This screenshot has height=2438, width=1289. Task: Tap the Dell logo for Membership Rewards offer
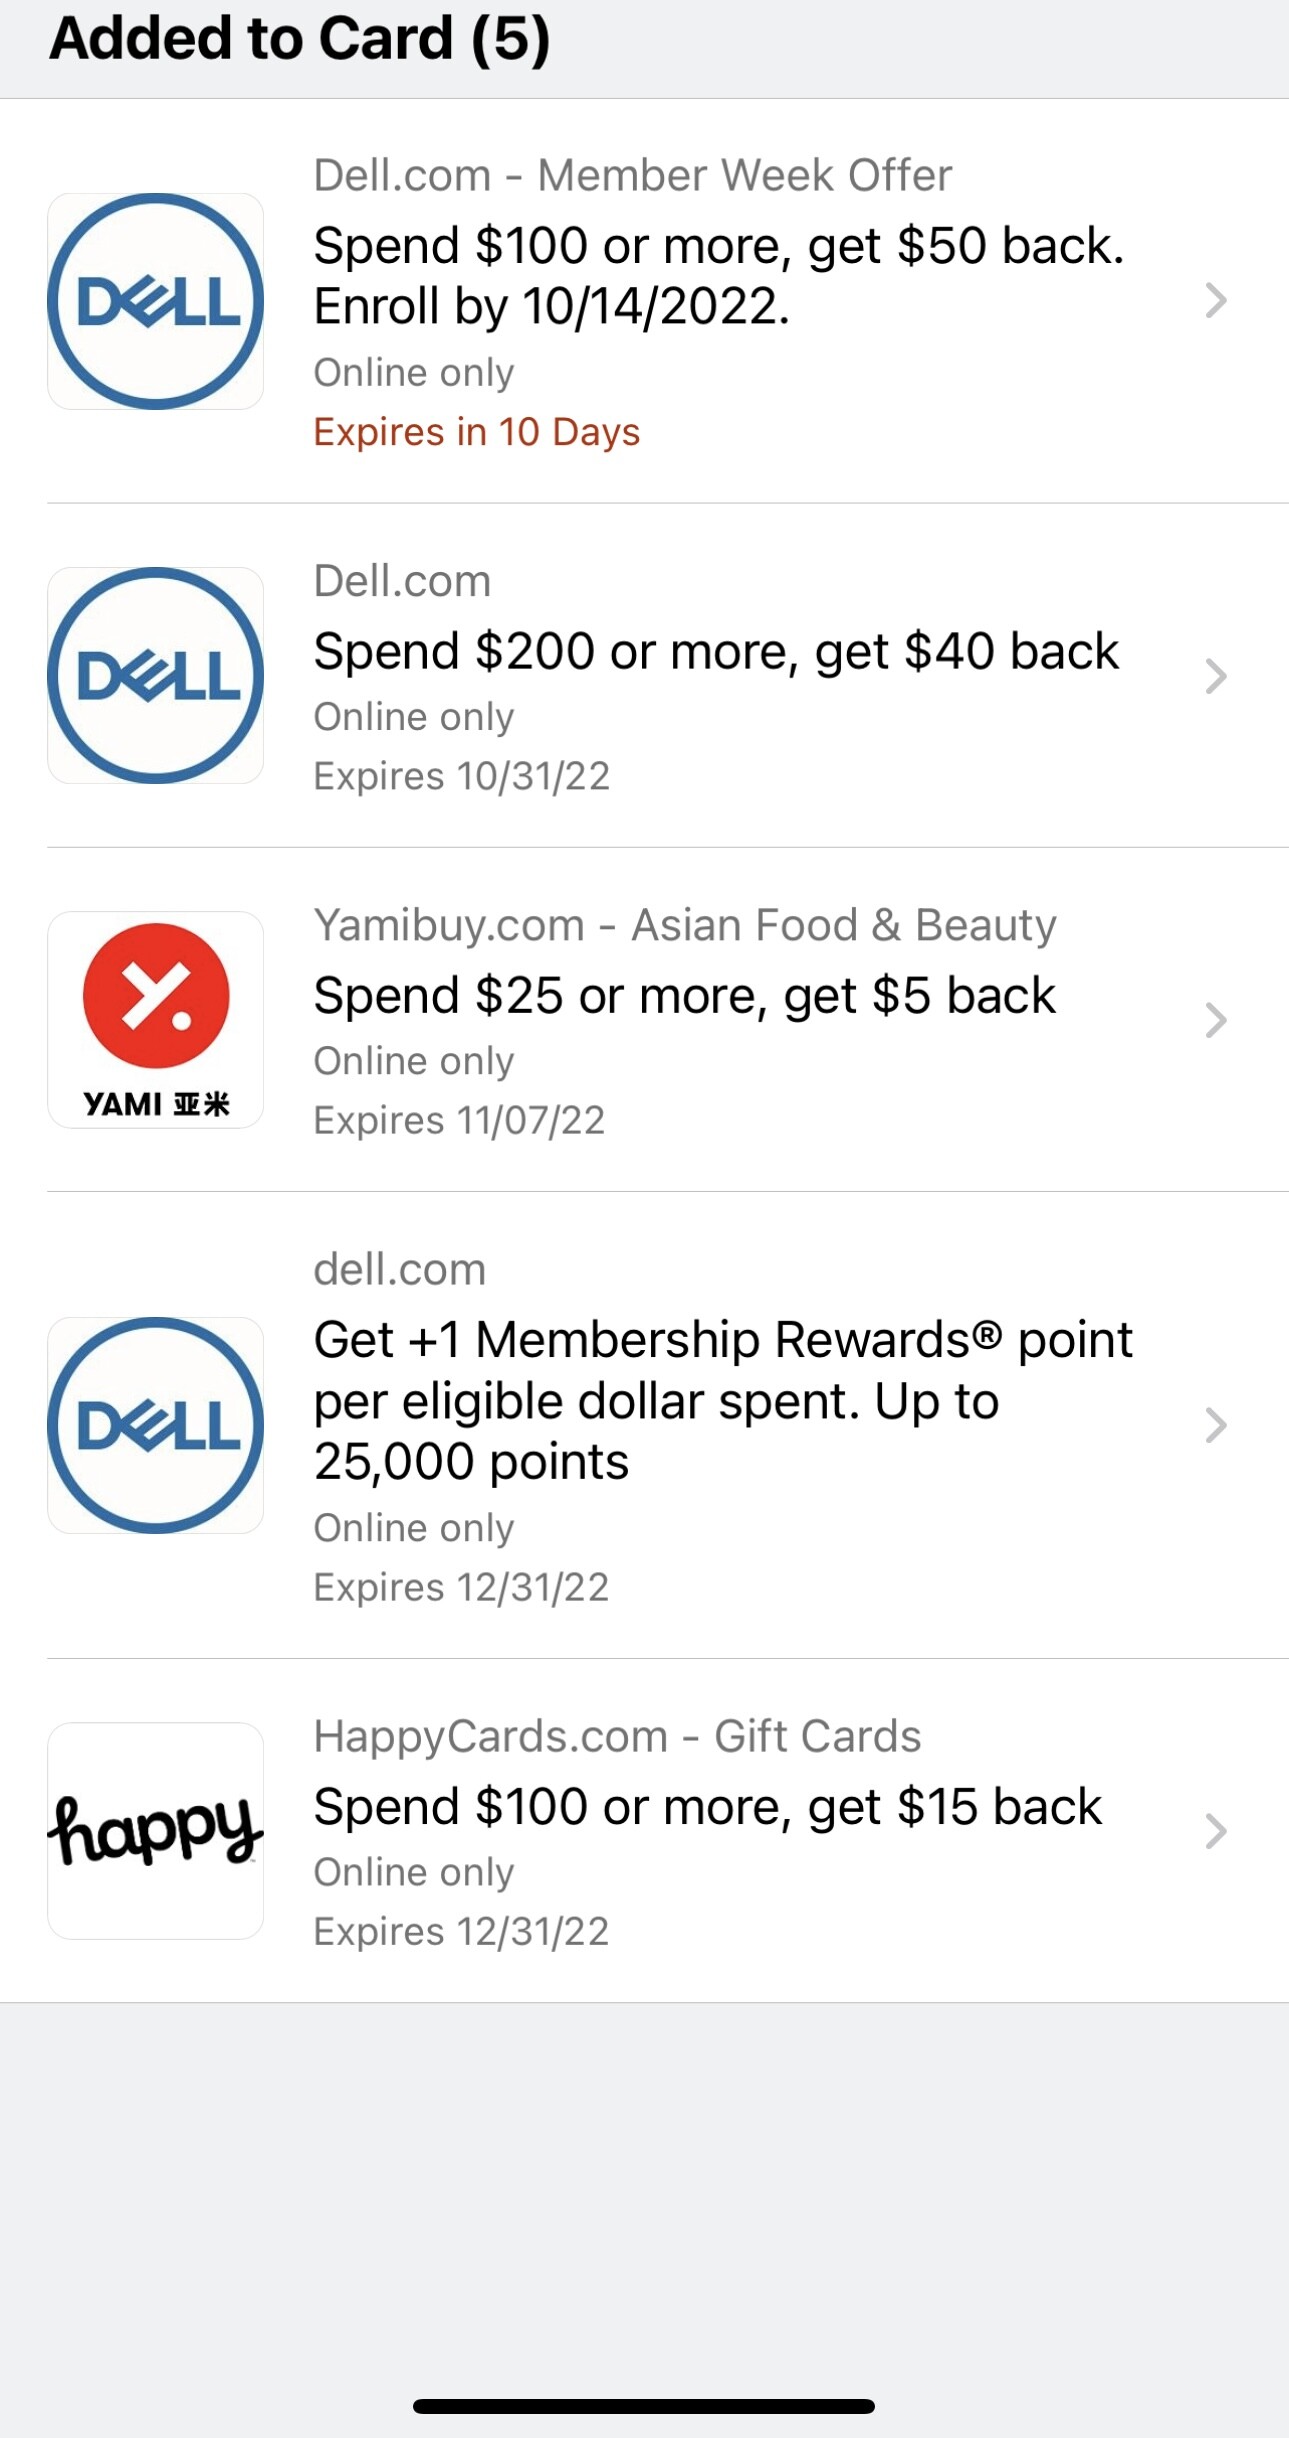pyautogui.click(x=156, y=1425)
